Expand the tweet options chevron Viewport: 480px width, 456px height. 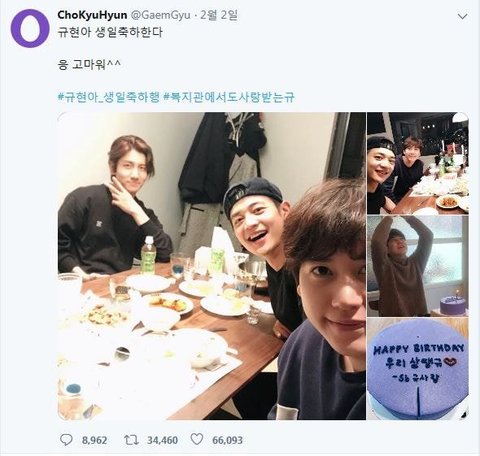tap(463, 16)
